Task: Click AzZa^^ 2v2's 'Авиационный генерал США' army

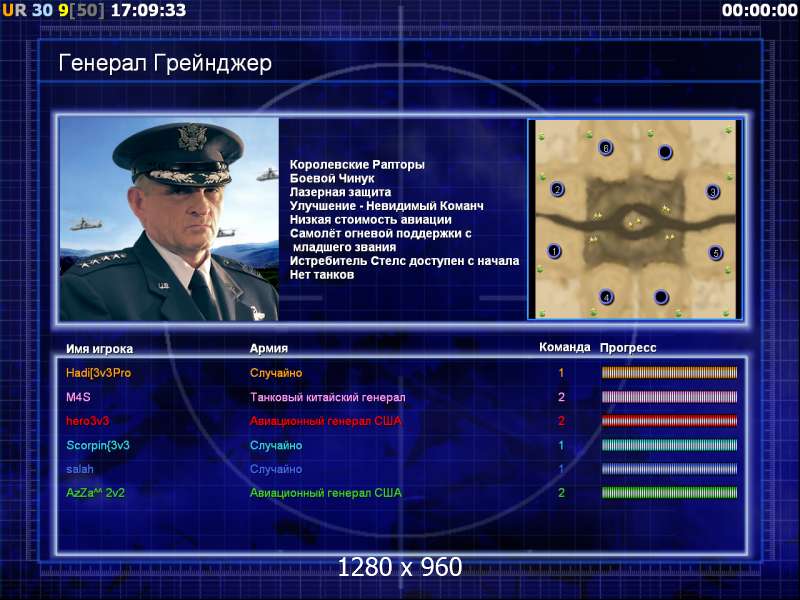Action: (326, 493)
